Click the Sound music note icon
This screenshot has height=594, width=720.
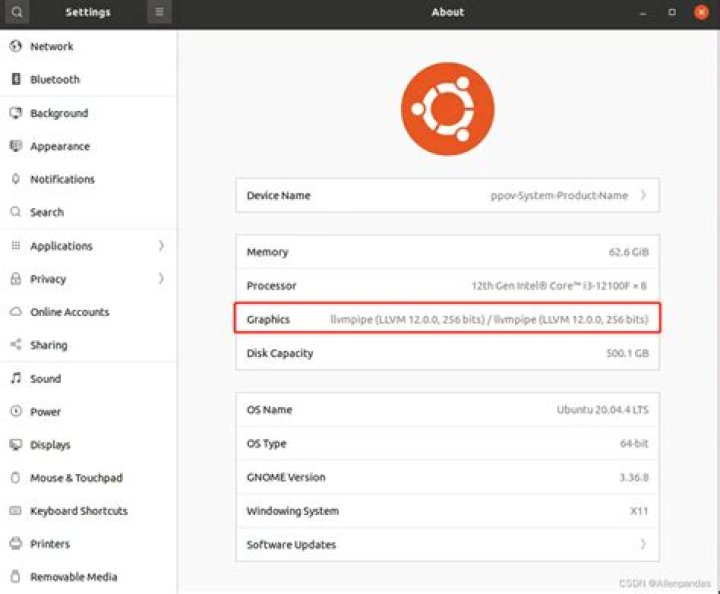click(x=16, y=378)
